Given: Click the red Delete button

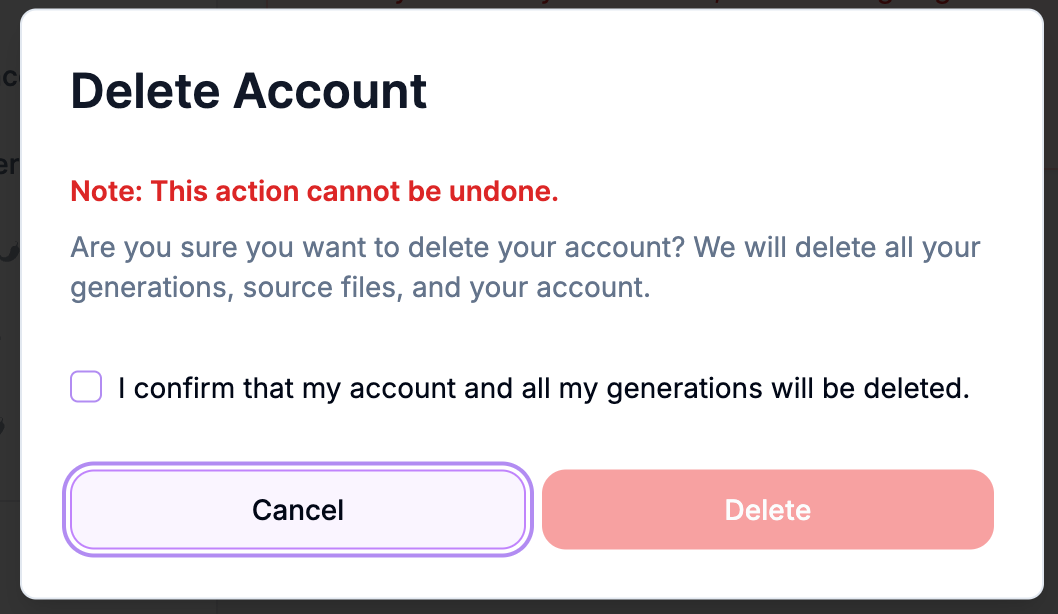Looking at the screenshot, I should (767, 509).
